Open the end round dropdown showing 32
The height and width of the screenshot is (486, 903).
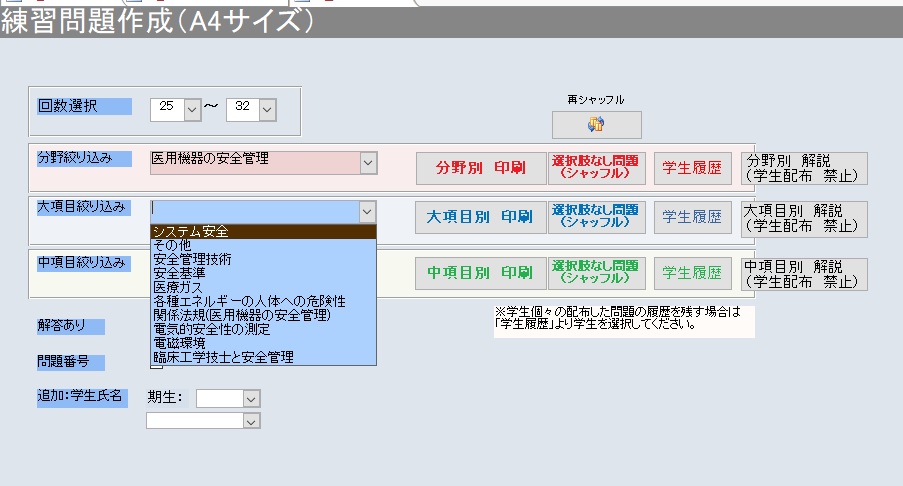tap(268, 109)
